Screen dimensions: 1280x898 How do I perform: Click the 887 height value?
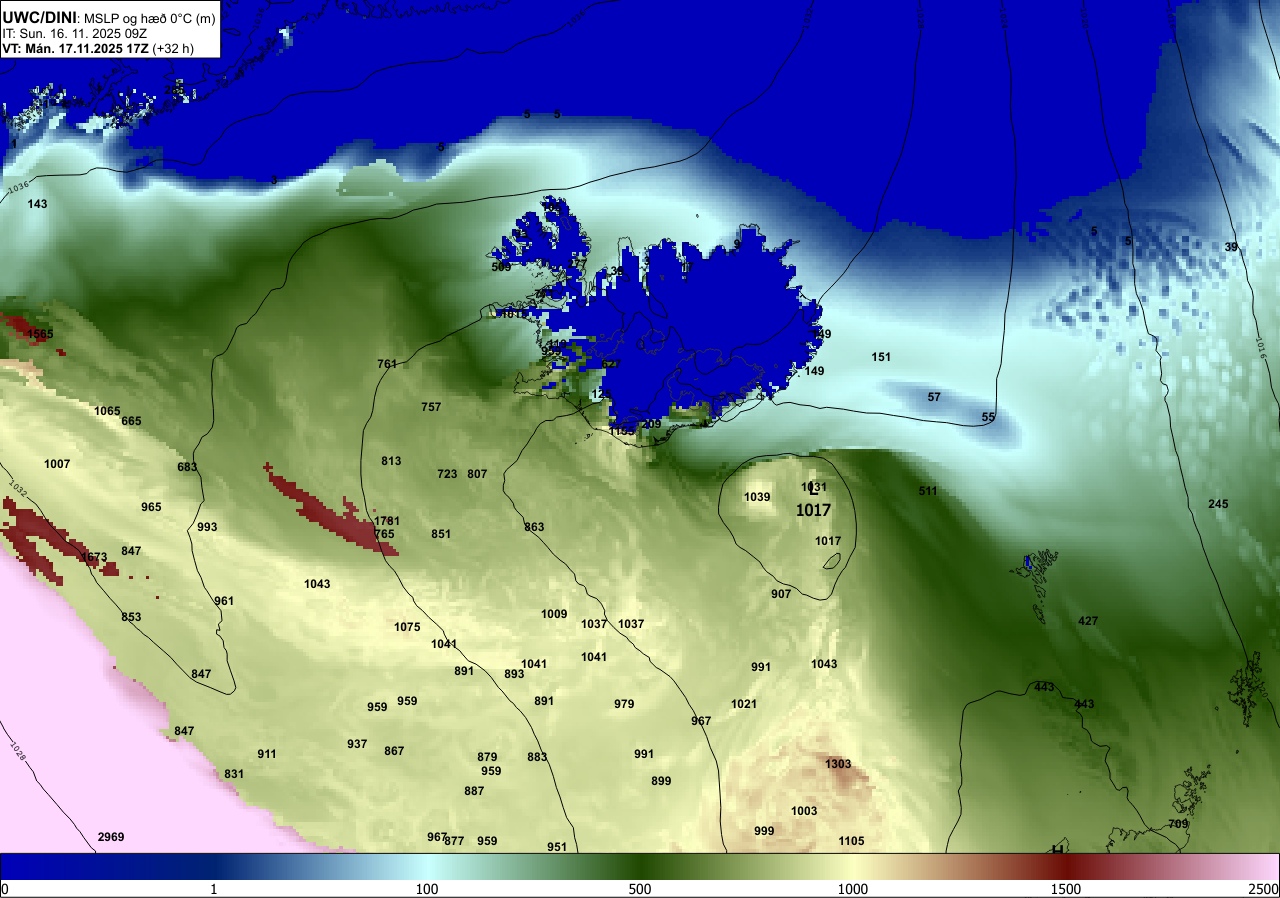click(474, 791)
